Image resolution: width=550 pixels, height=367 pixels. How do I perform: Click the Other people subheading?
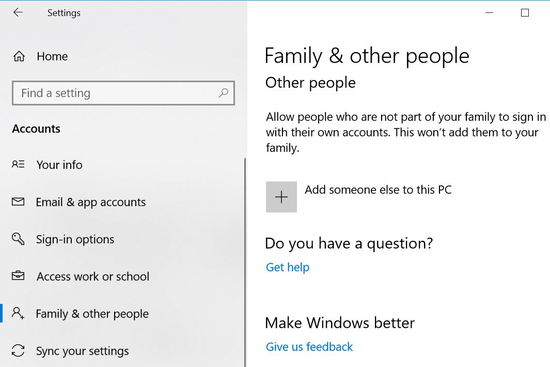click(x=310, y=83)
